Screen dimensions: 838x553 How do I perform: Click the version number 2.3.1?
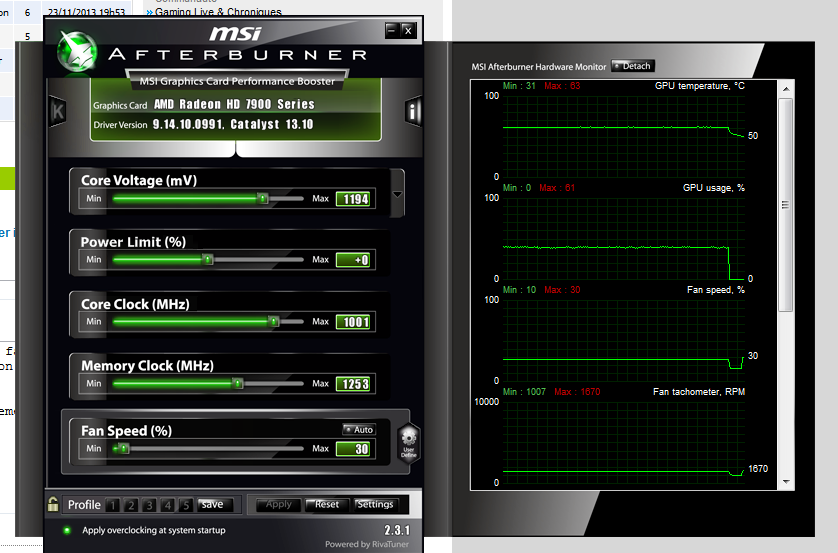pyautogui.click(x=397, y=530)
